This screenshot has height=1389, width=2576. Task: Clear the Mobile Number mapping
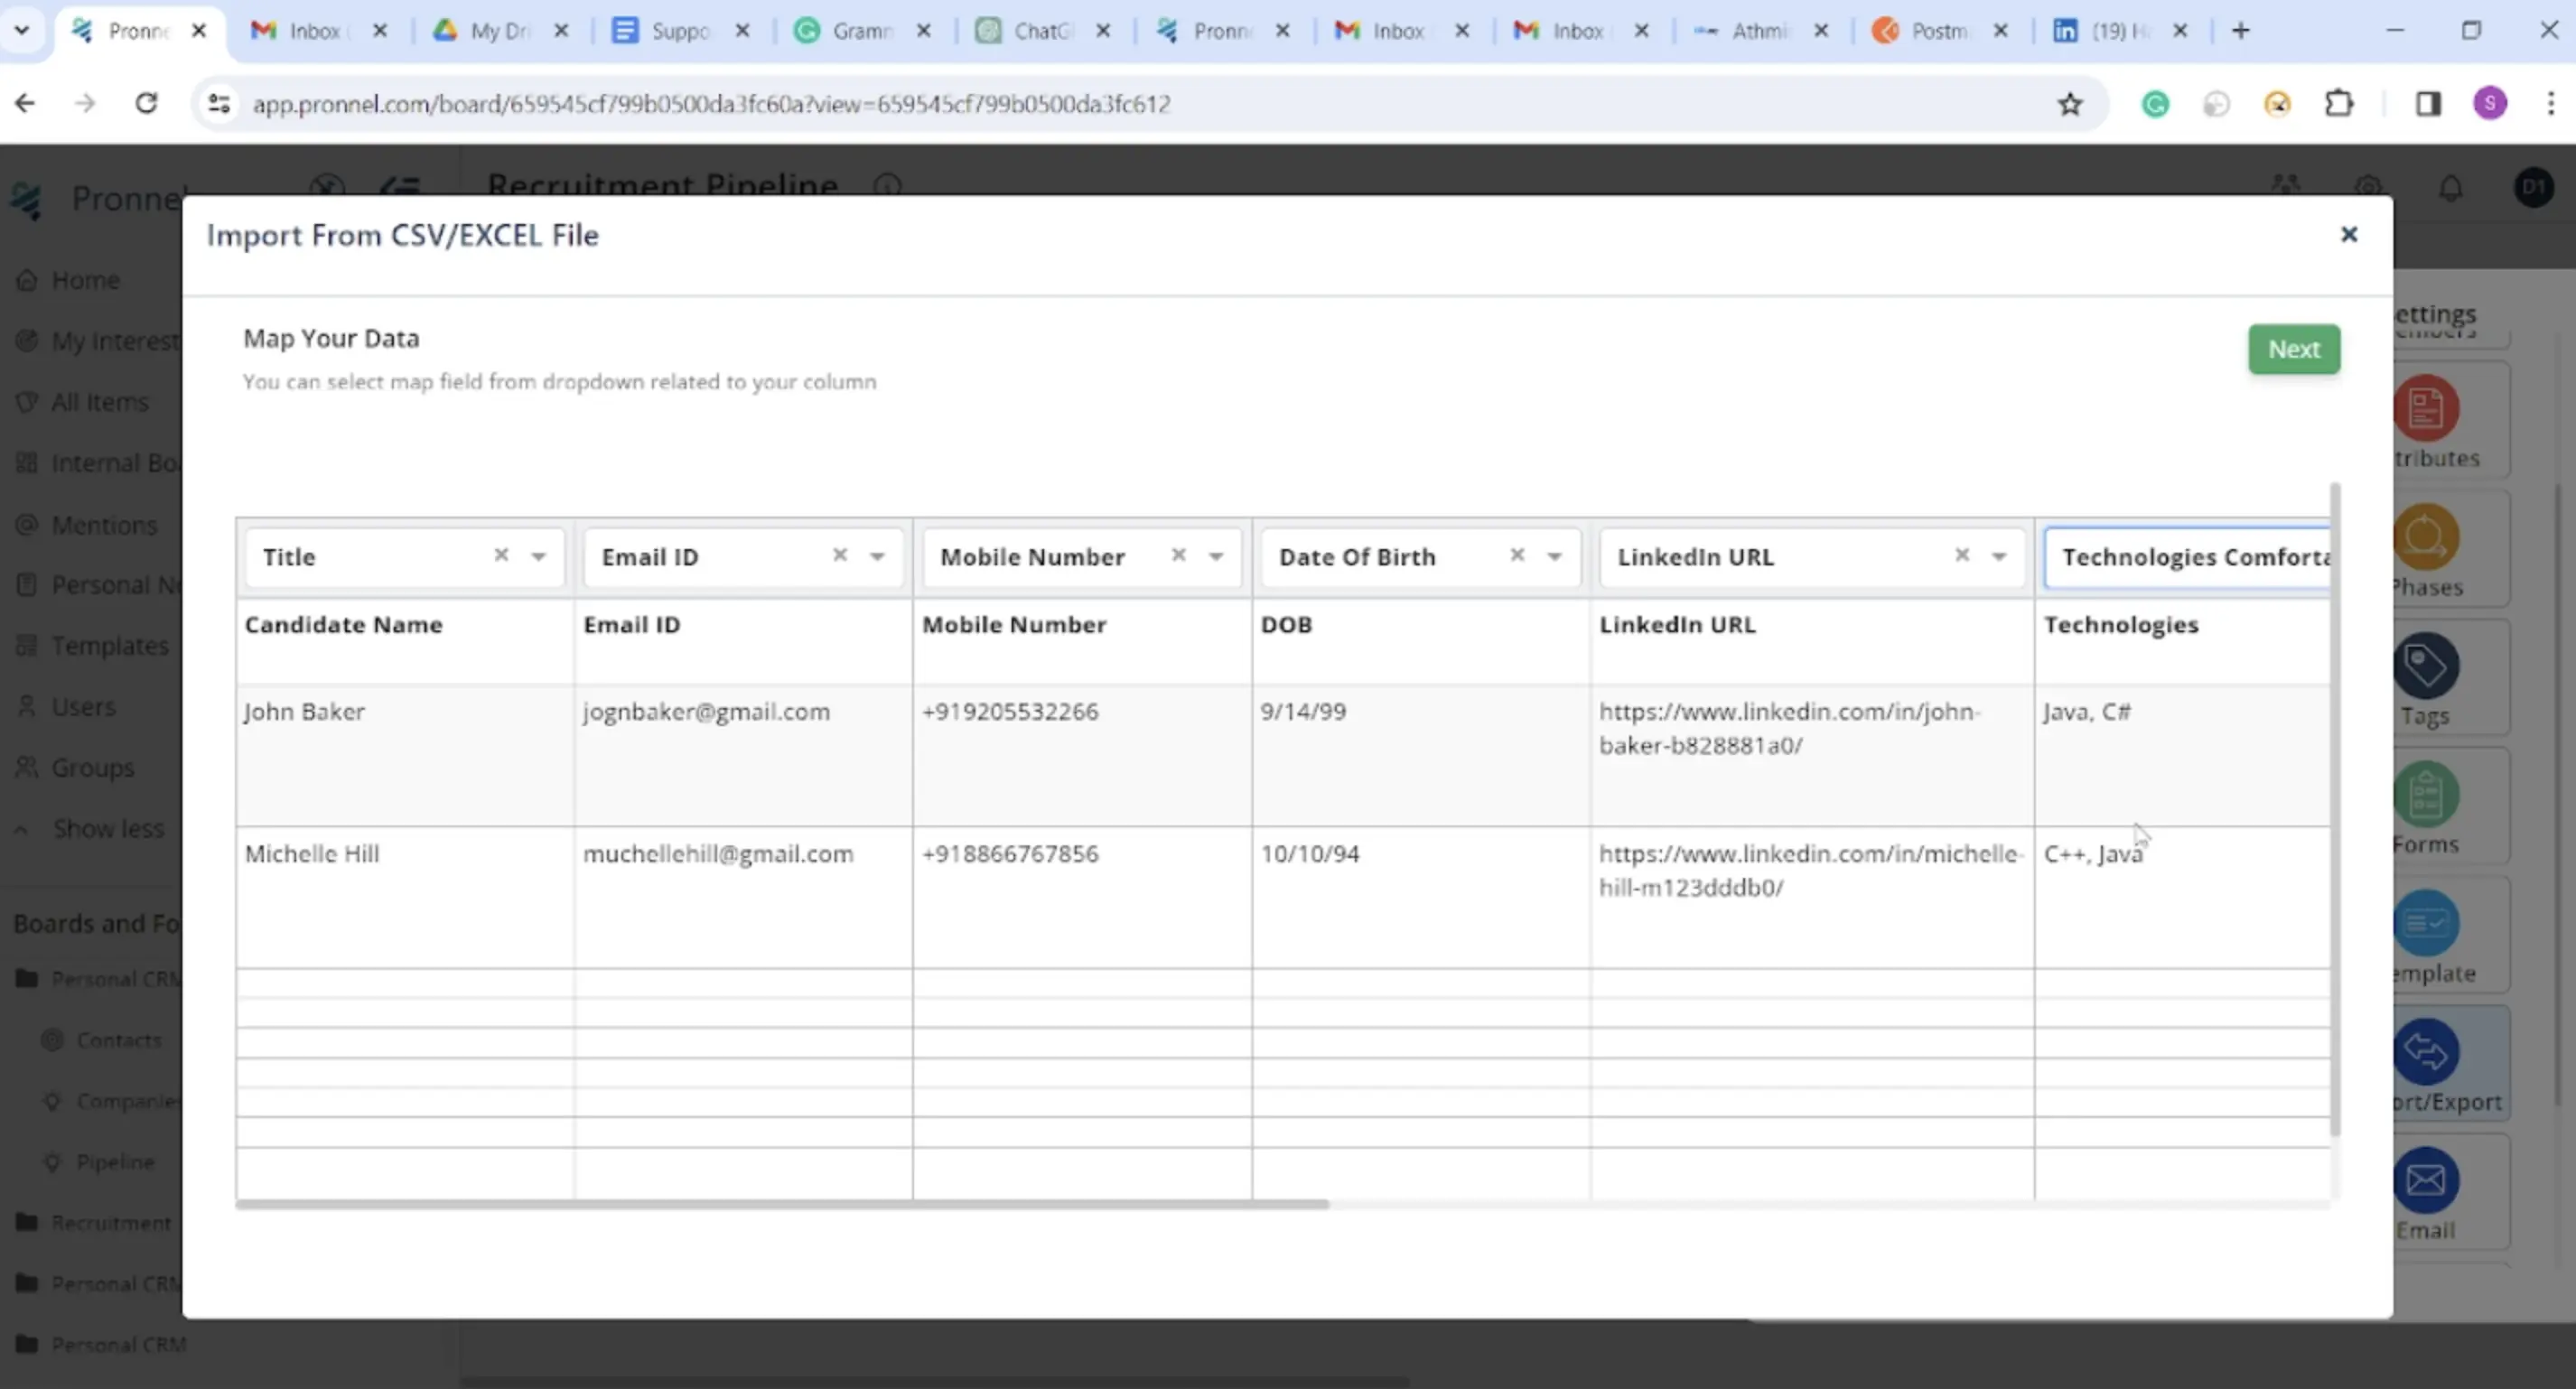coord(1178,555)
